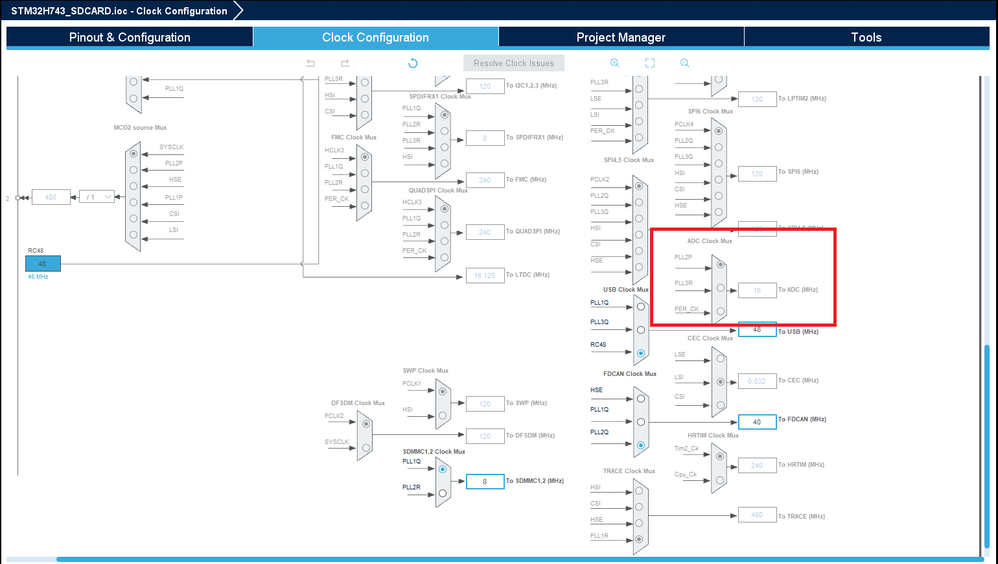
Task: Select LSE in the CEC Clock Mux
Action: [720, 358]
